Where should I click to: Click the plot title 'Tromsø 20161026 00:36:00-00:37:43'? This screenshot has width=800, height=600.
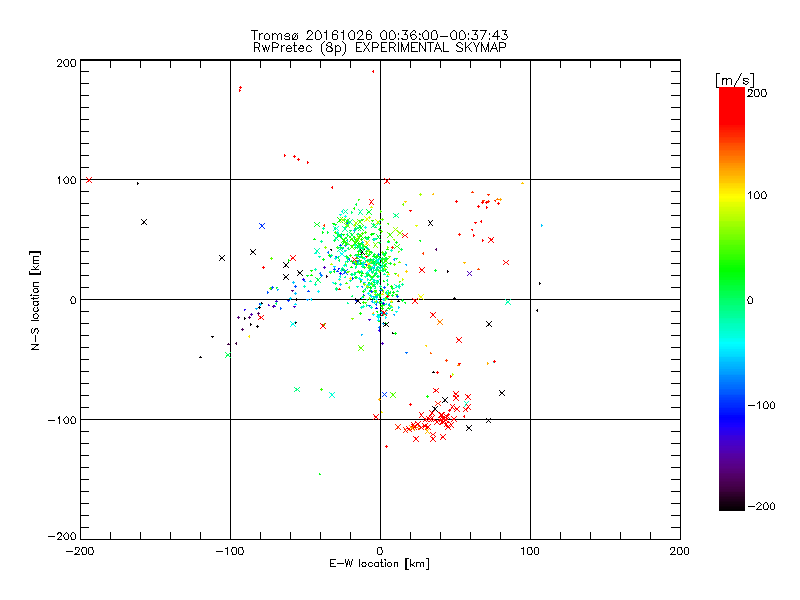point(379,35)
